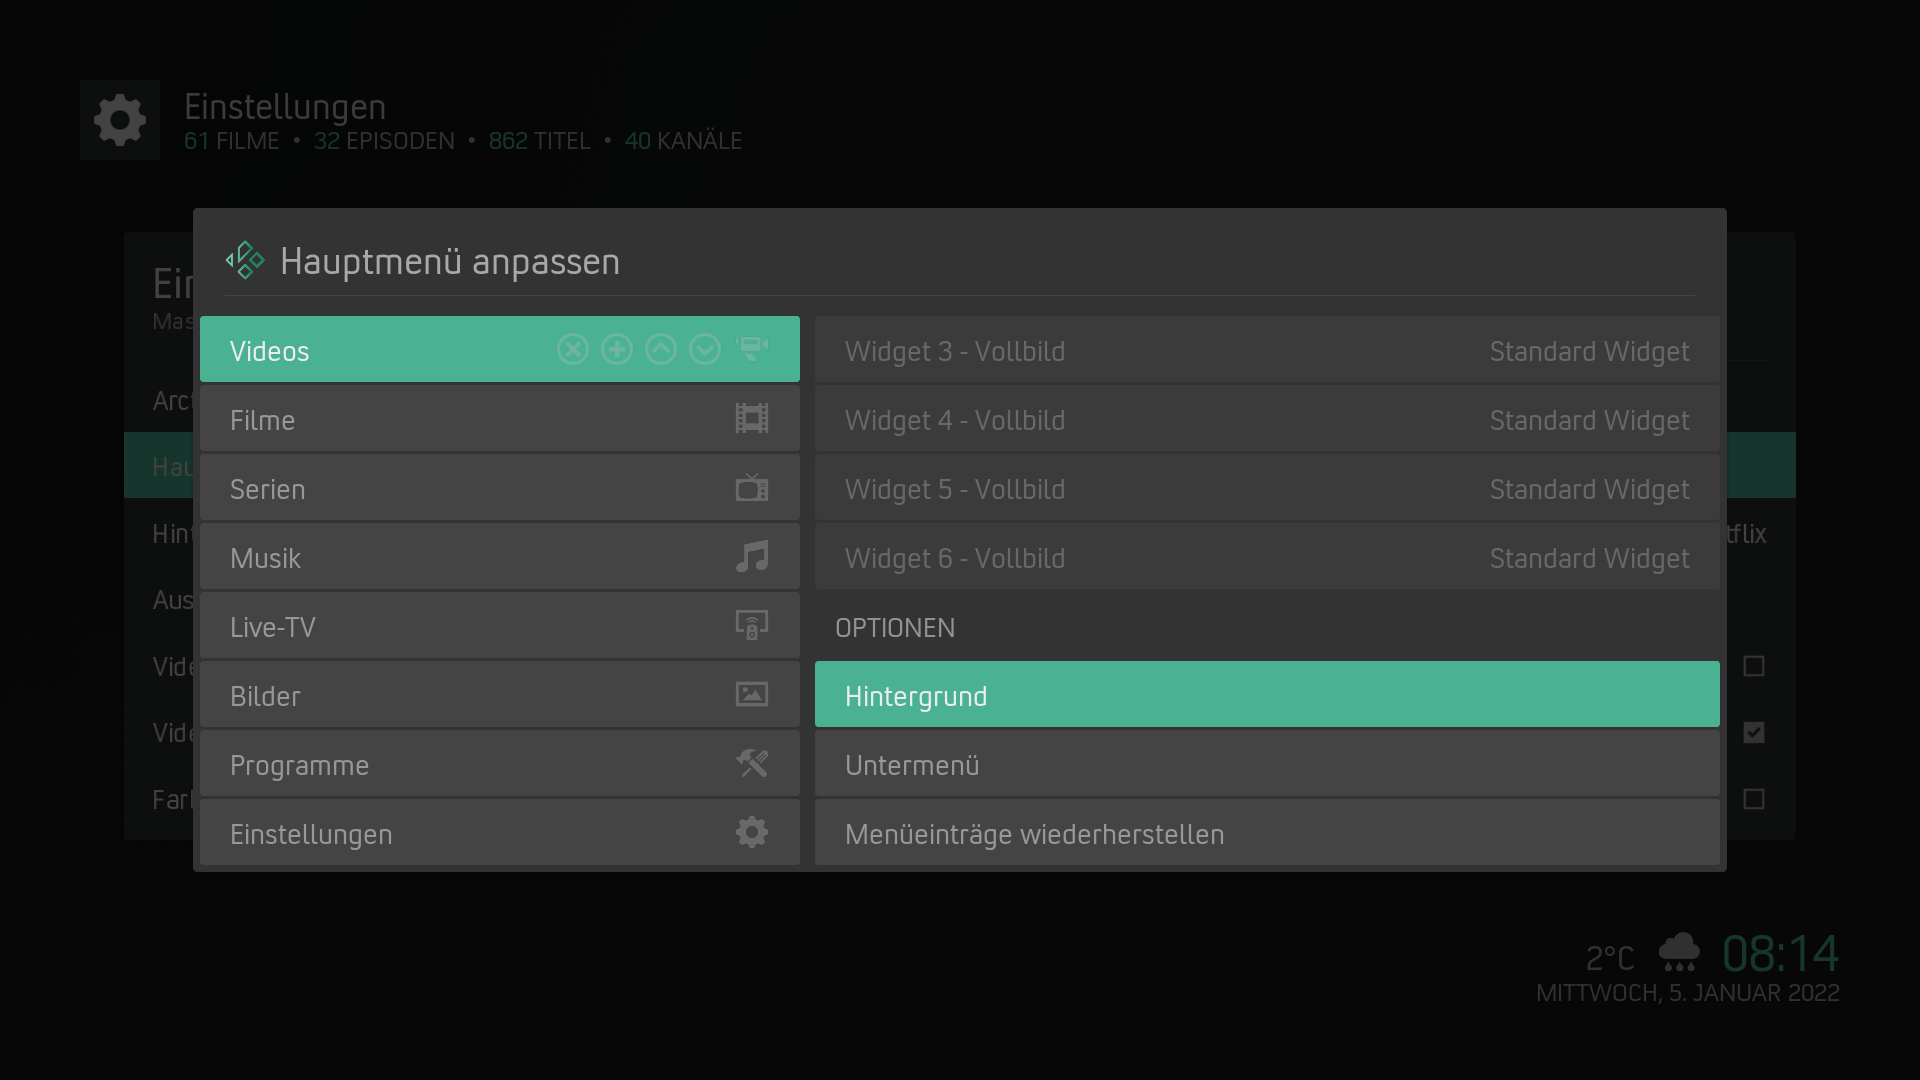Select the Bilder menu entry
The width and height of the screenshot is (1920, 1080).
[x=500, y=695]
